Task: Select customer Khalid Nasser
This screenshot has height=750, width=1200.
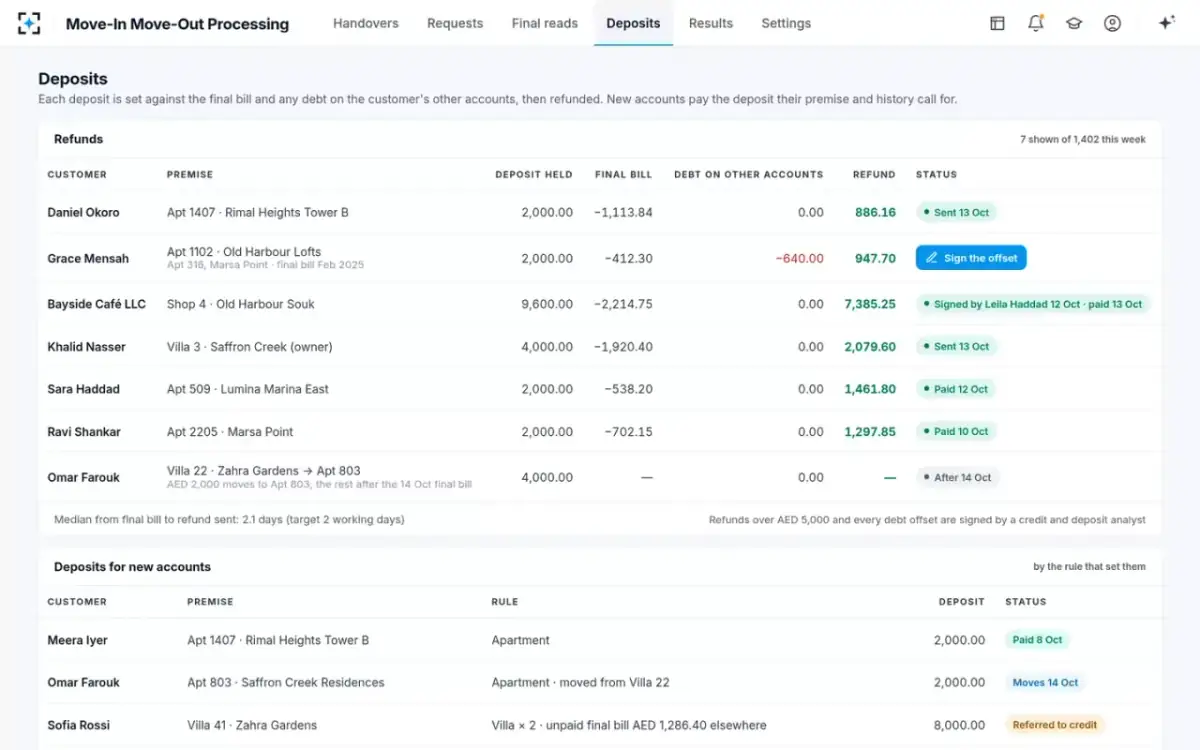Action: pos(86,347)
